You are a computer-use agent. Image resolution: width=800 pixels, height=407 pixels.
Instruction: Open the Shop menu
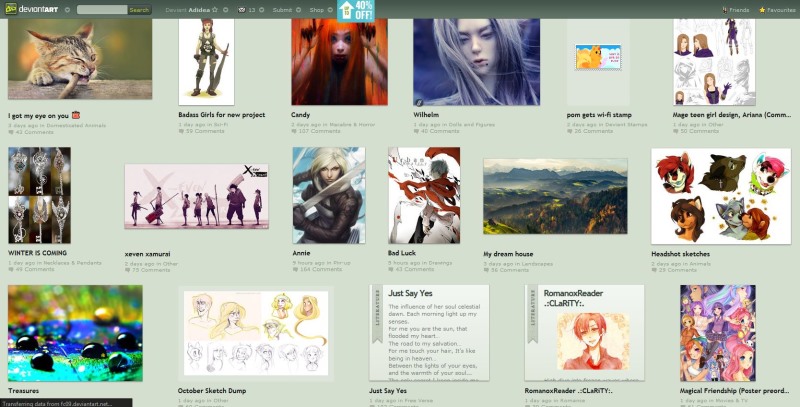tap(316, 10)
